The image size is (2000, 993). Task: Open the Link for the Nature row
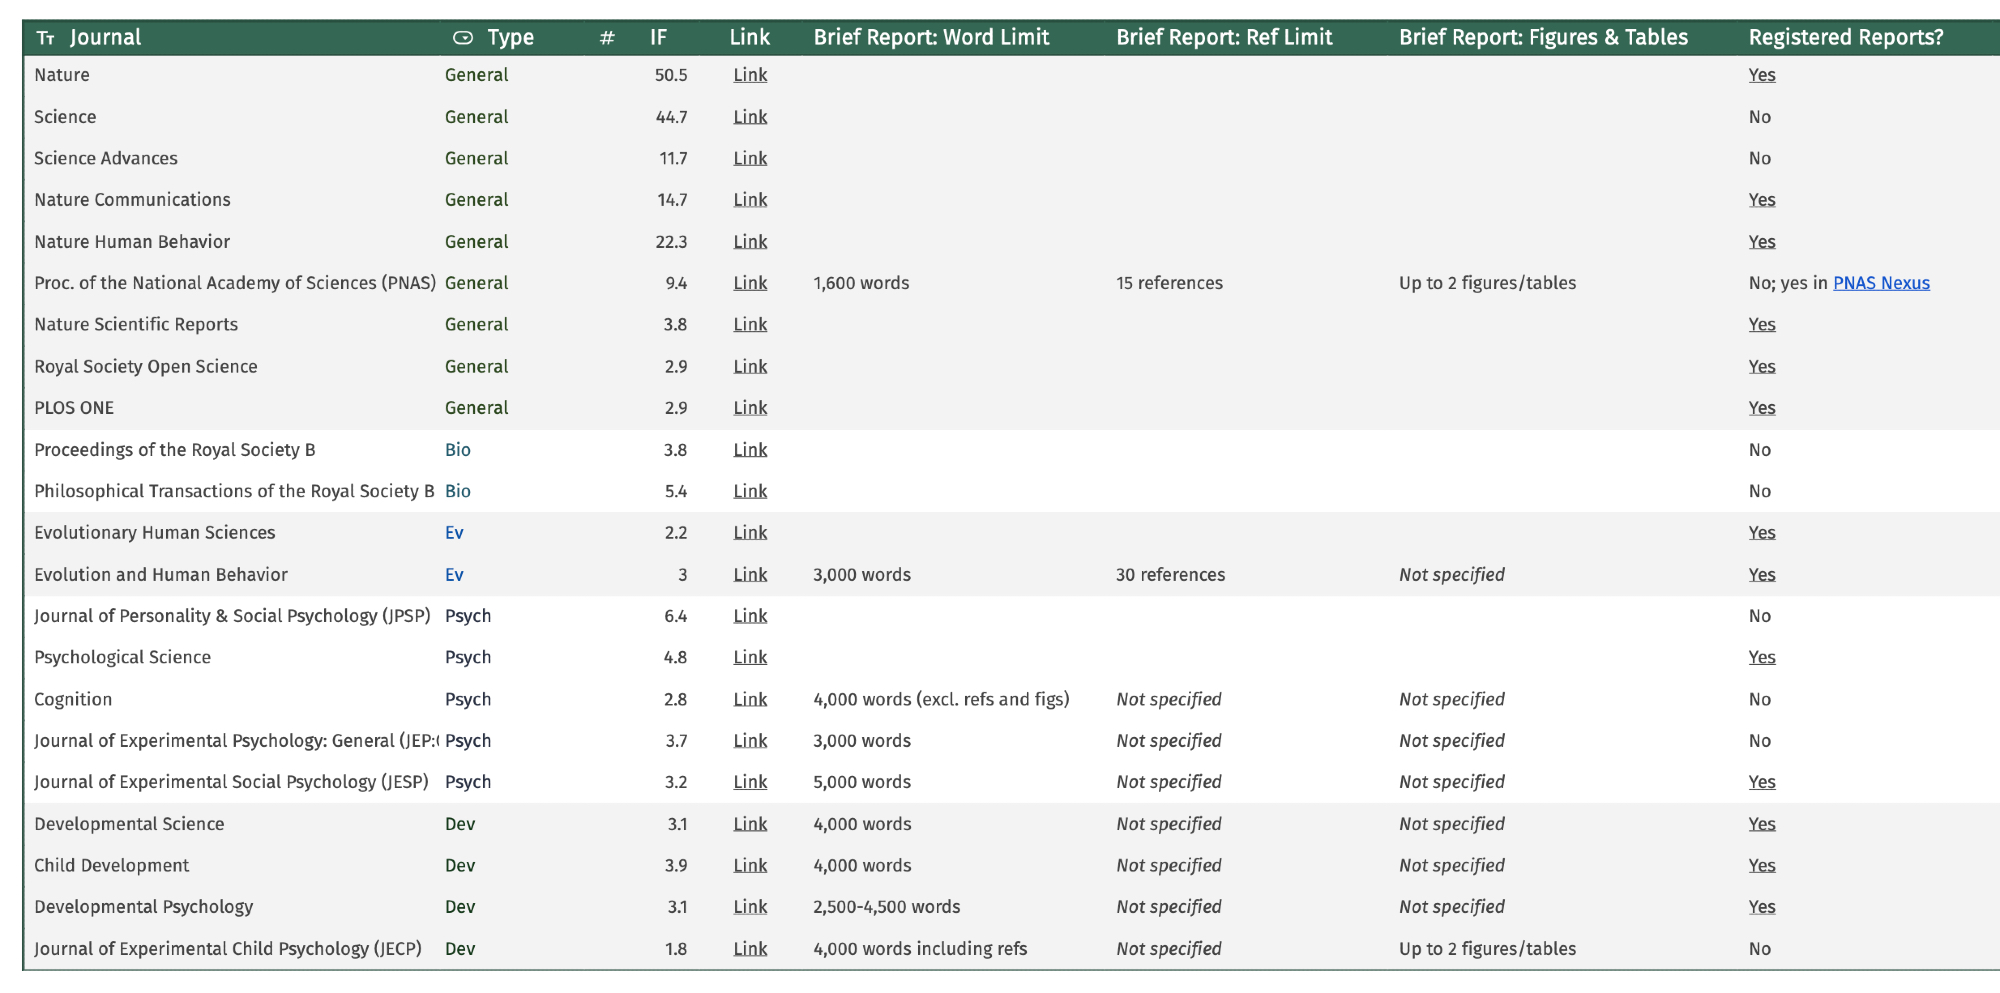coord(750,75)
